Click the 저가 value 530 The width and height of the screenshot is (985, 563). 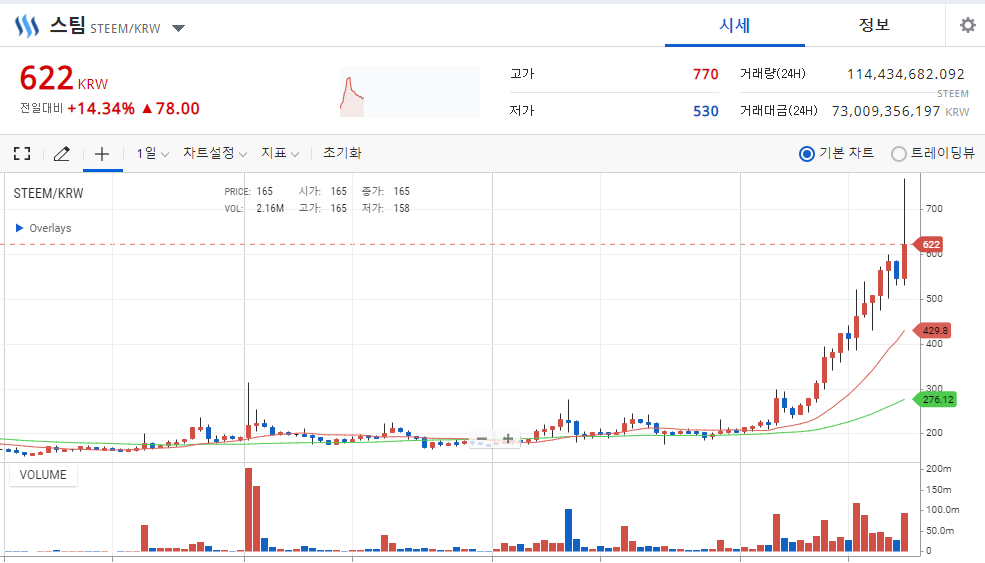705,111
